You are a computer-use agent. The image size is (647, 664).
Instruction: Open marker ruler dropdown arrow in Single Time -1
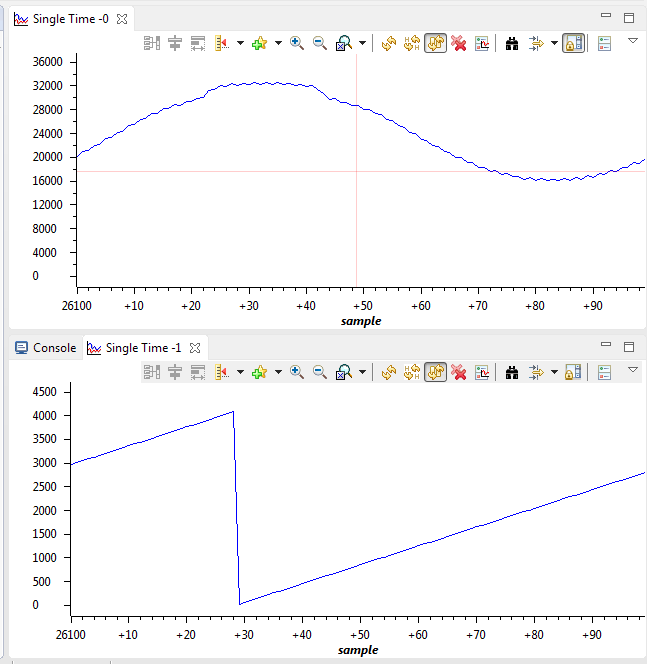(x=241, y=372)
